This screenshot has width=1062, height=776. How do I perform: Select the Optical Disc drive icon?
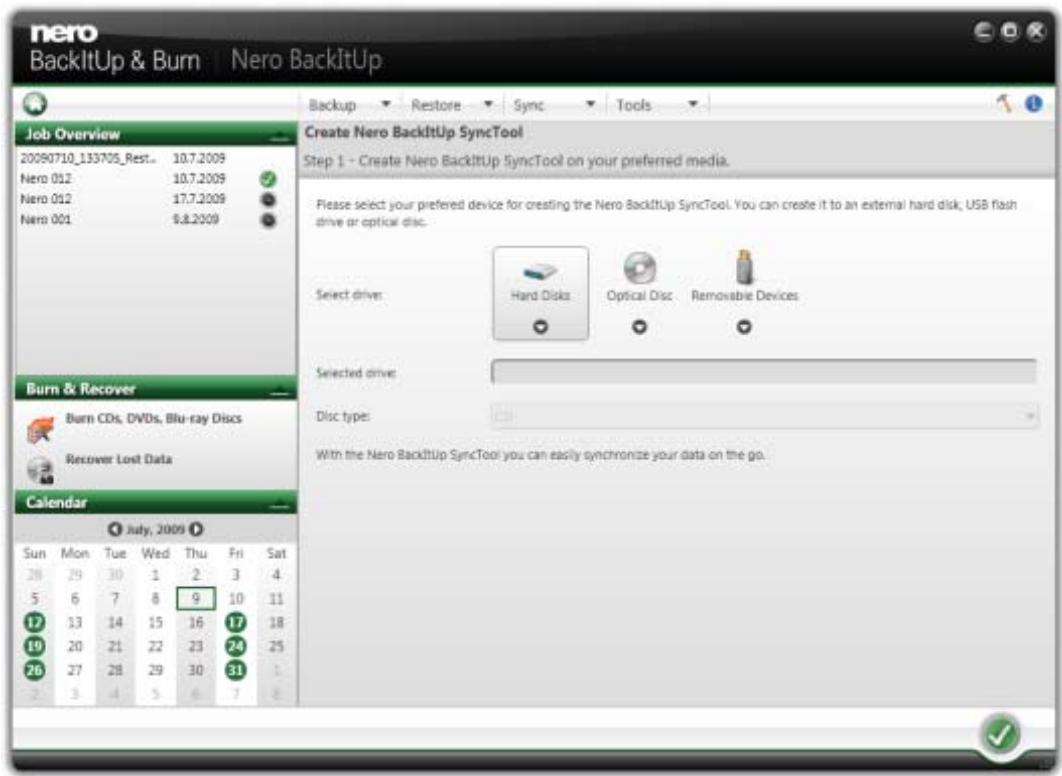point(639,267)
